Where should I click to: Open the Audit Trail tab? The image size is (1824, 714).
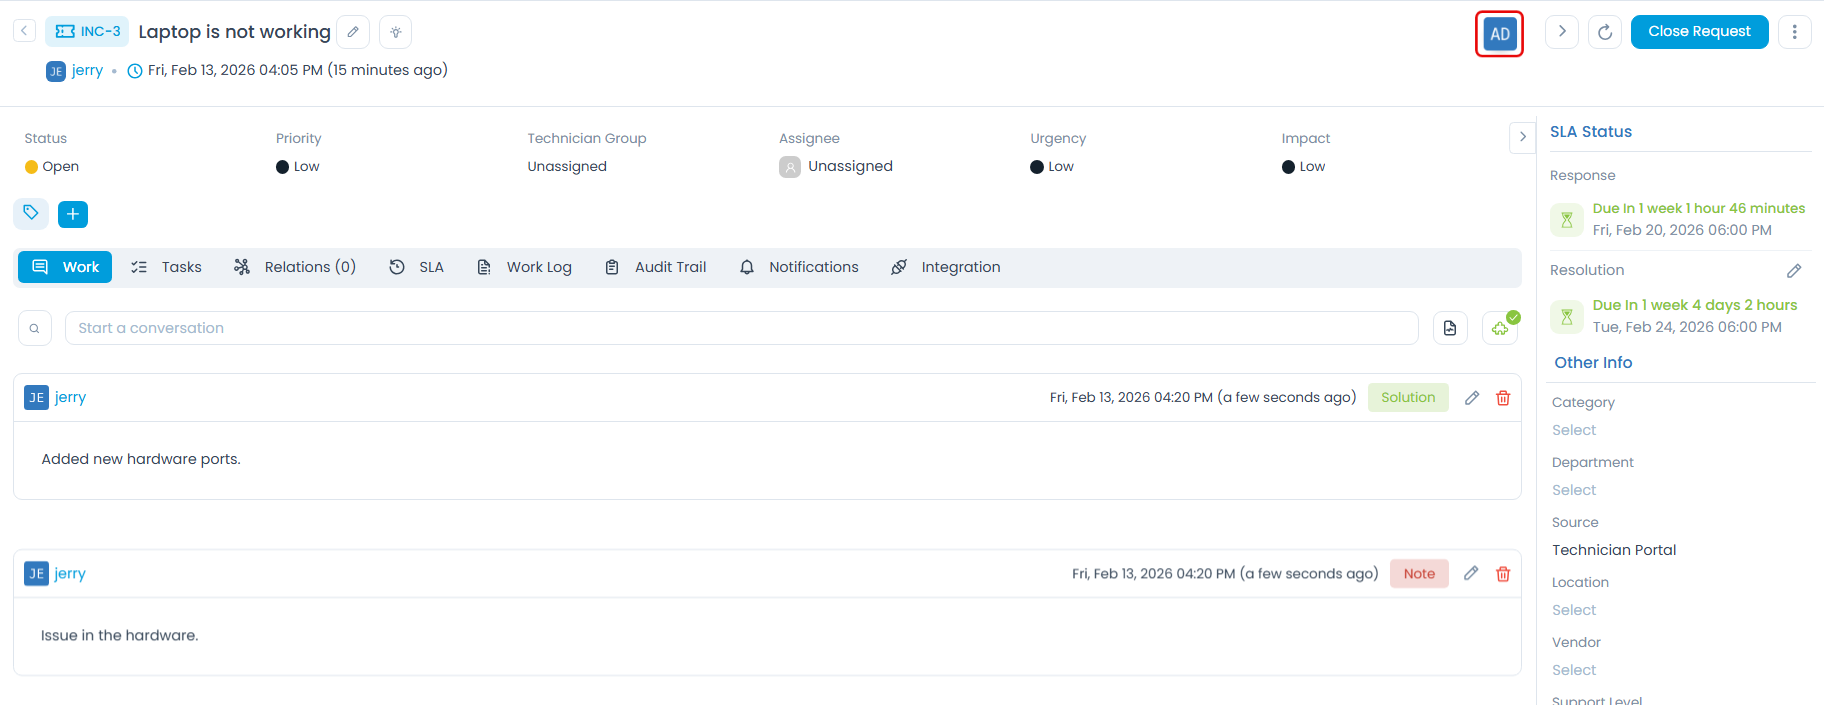pyautogui.click(x=656, y=267)
